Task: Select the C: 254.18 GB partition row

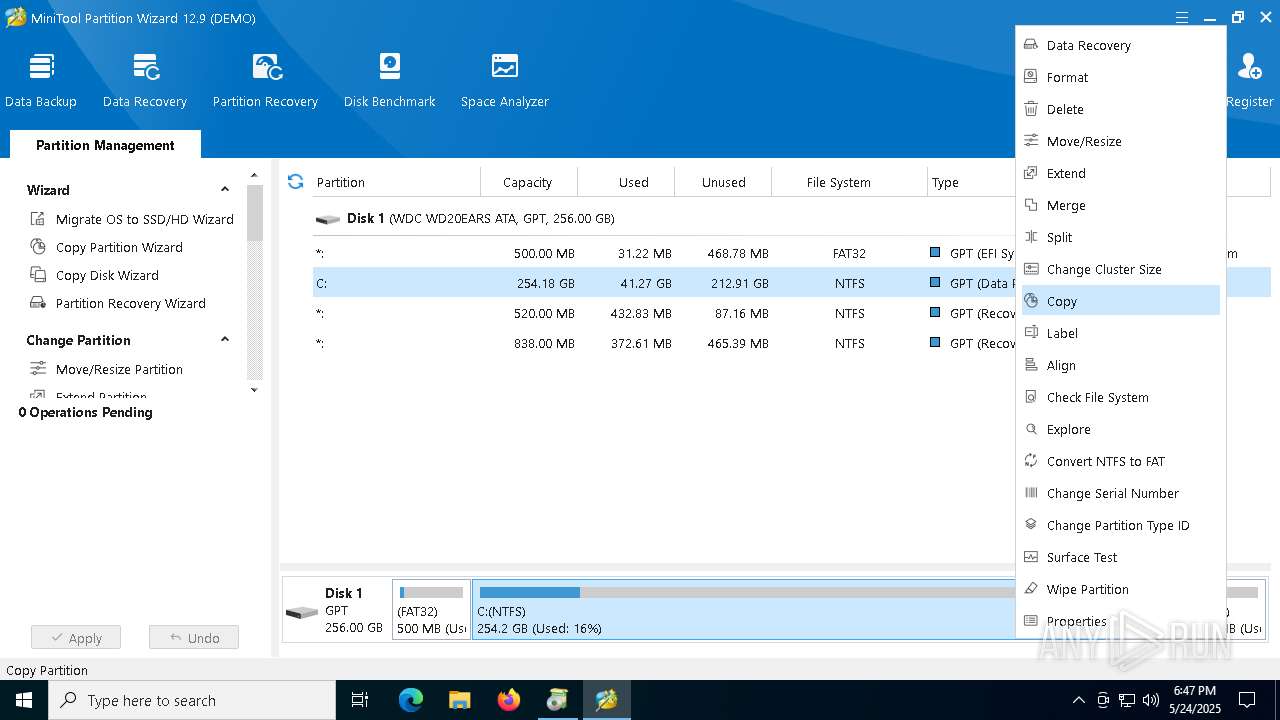Action: point(664,283)
